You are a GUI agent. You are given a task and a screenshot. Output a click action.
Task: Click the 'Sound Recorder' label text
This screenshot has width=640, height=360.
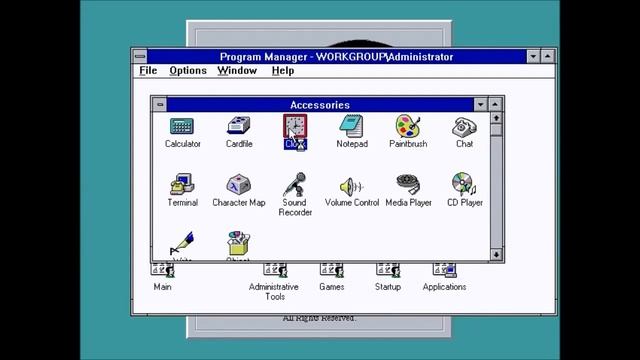tap(295, 207)
